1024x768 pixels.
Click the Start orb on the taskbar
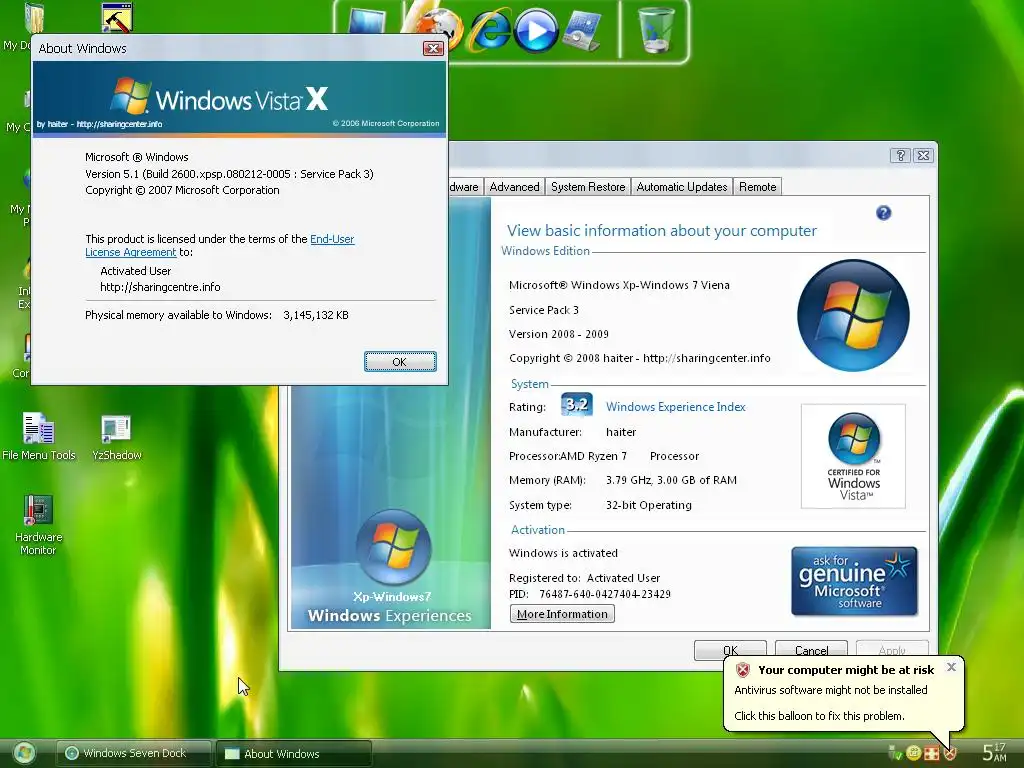point(24,754)
